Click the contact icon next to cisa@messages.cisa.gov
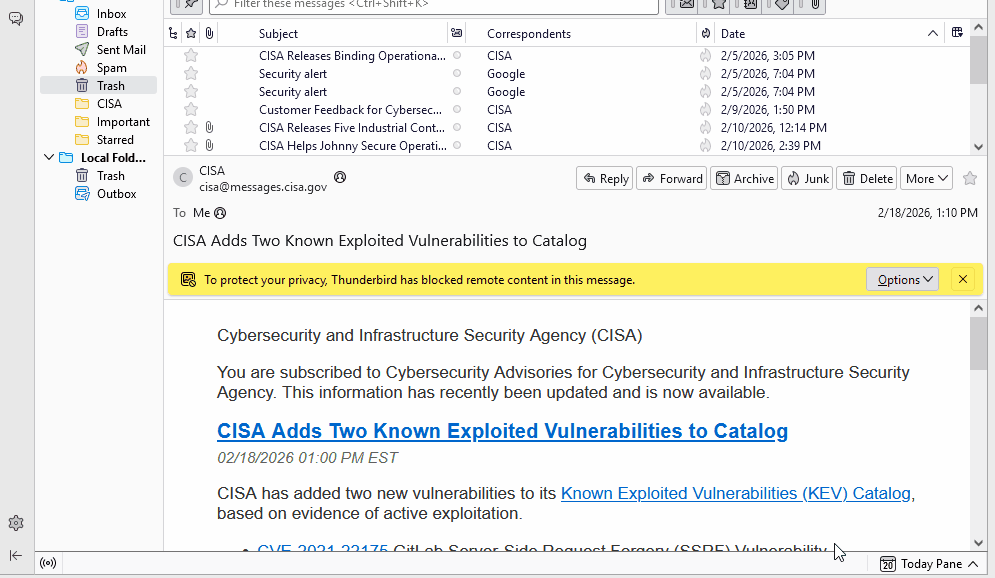 340,177
